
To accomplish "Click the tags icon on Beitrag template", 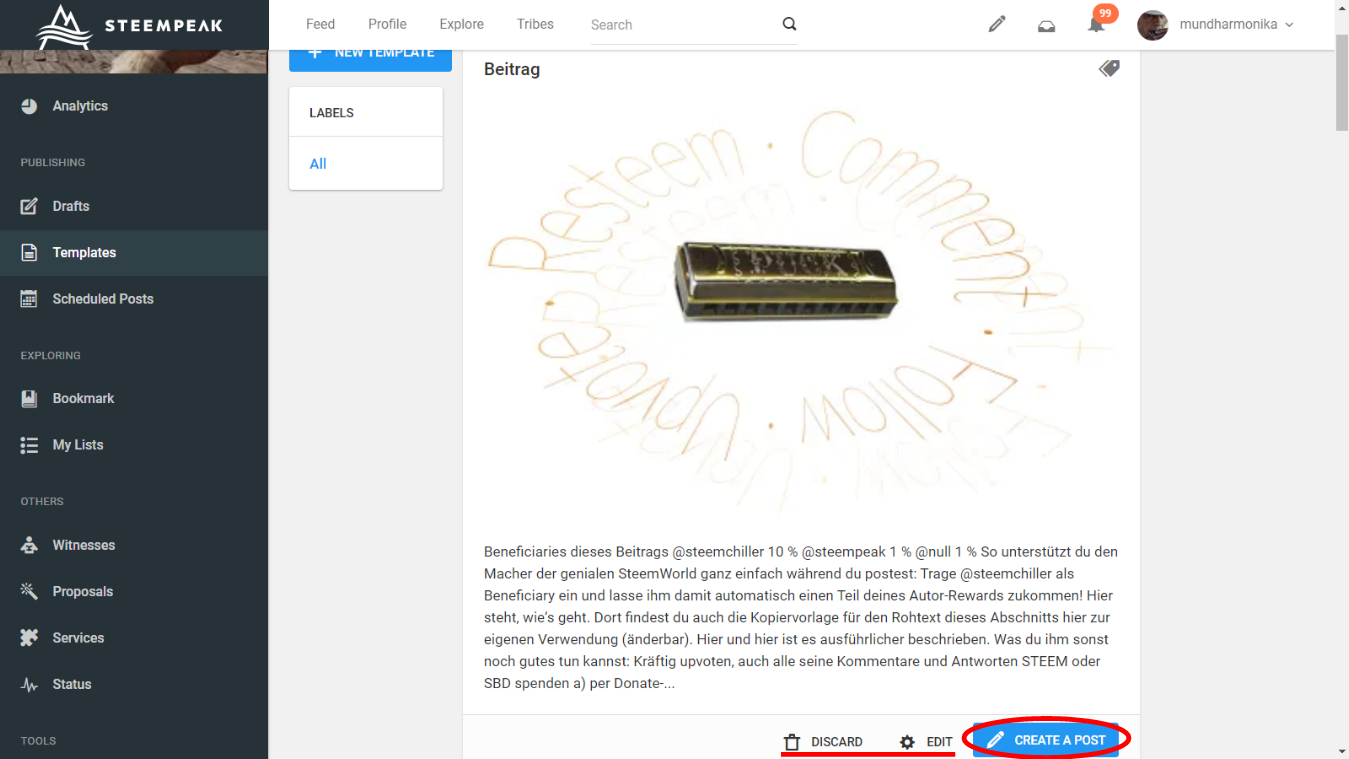I will tap(1109, 68).
